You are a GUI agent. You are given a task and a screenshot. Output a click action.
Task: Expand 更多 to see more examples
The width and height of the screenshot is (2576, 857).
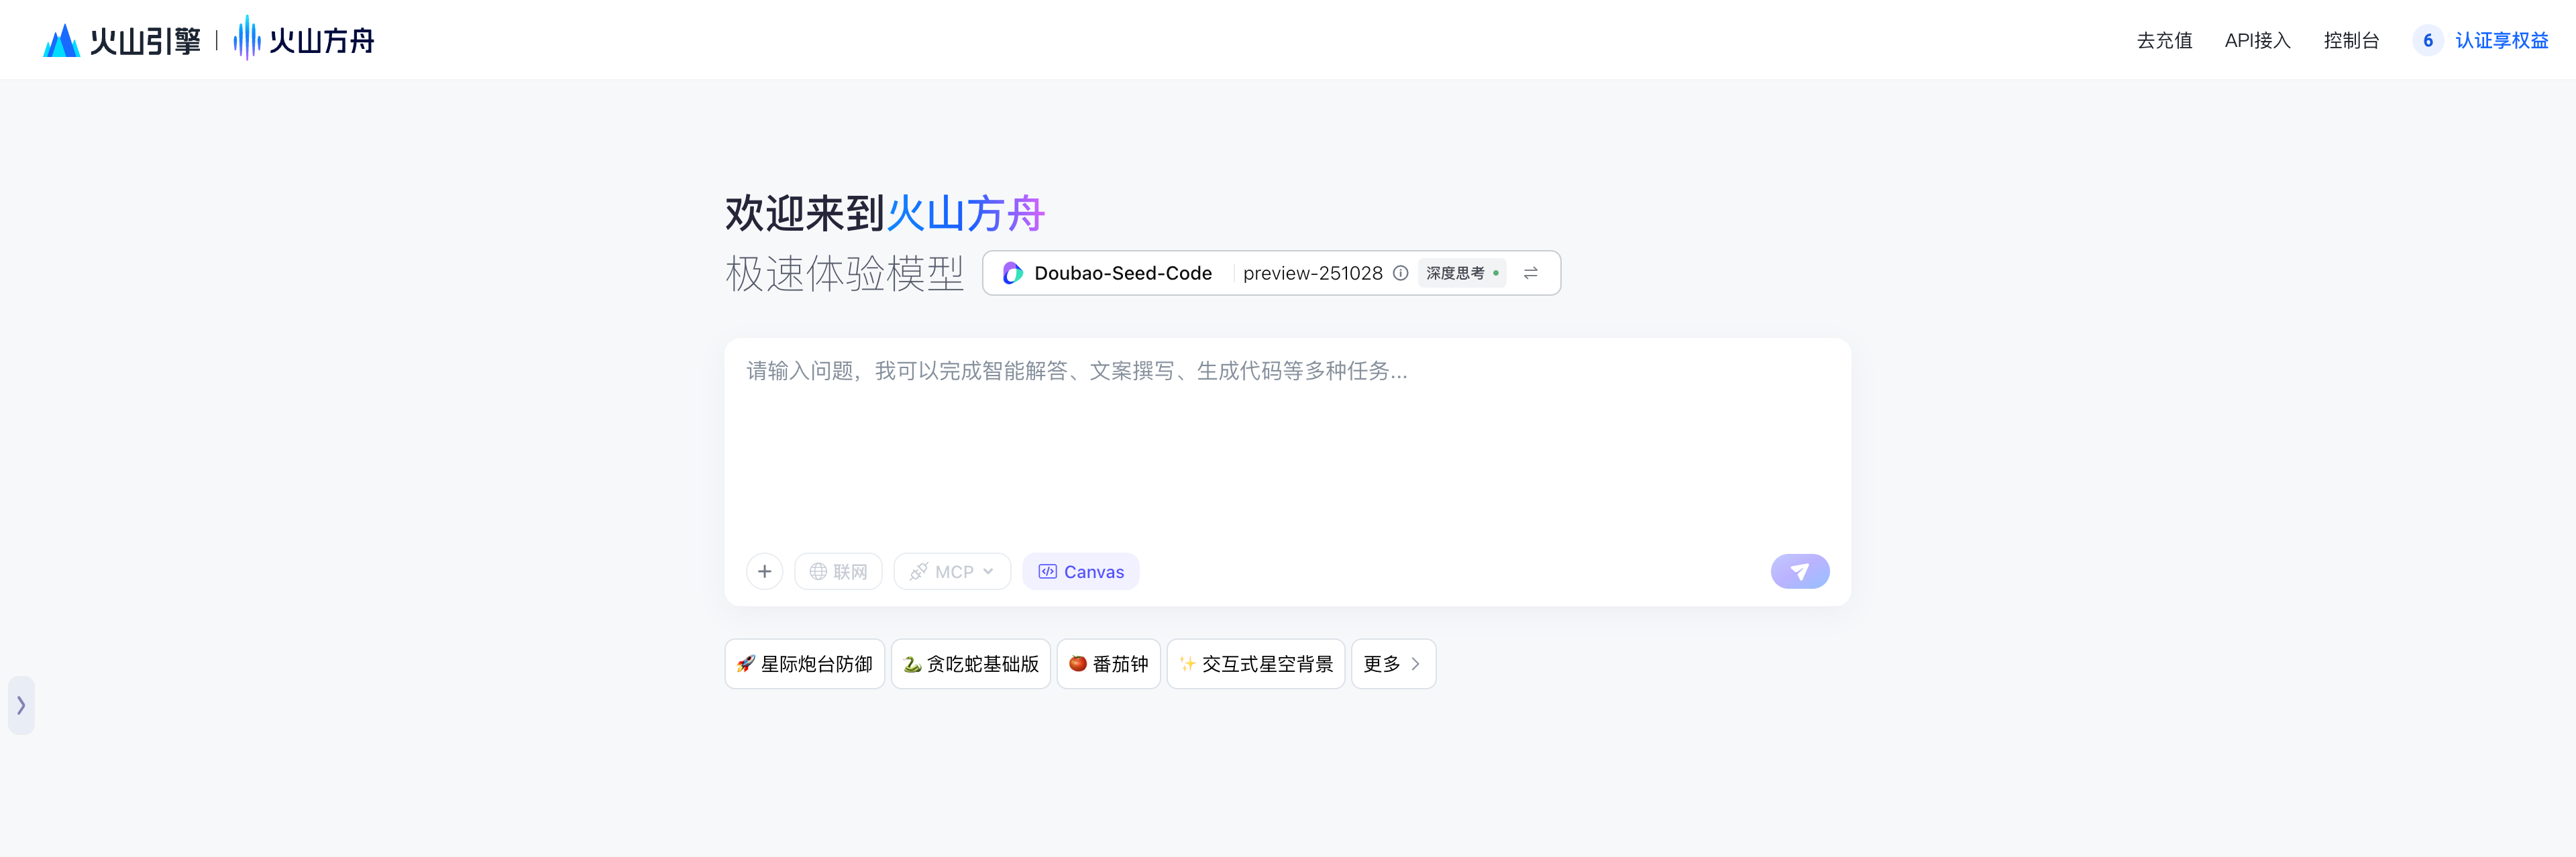point(1392,664)
